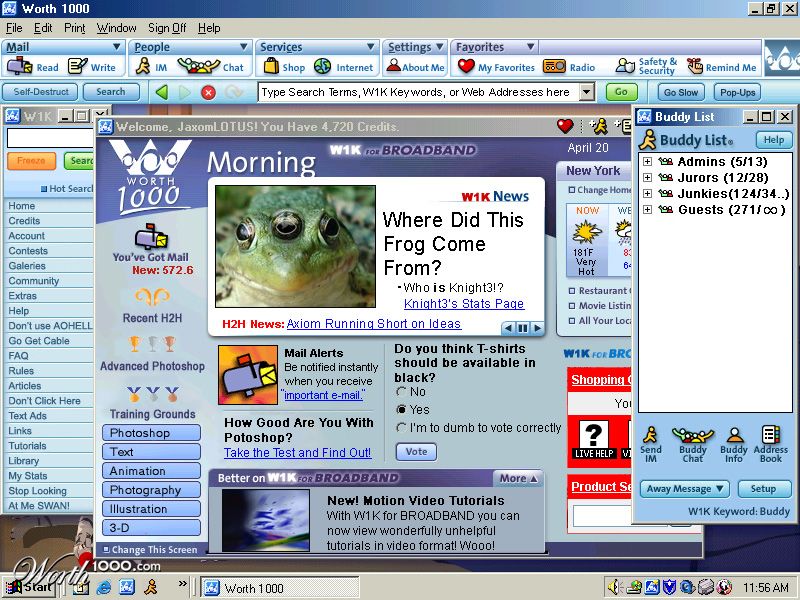Open the Radio icon in toolbar
The width and height of the screenshot is (800, 600).
pos(554,66)
